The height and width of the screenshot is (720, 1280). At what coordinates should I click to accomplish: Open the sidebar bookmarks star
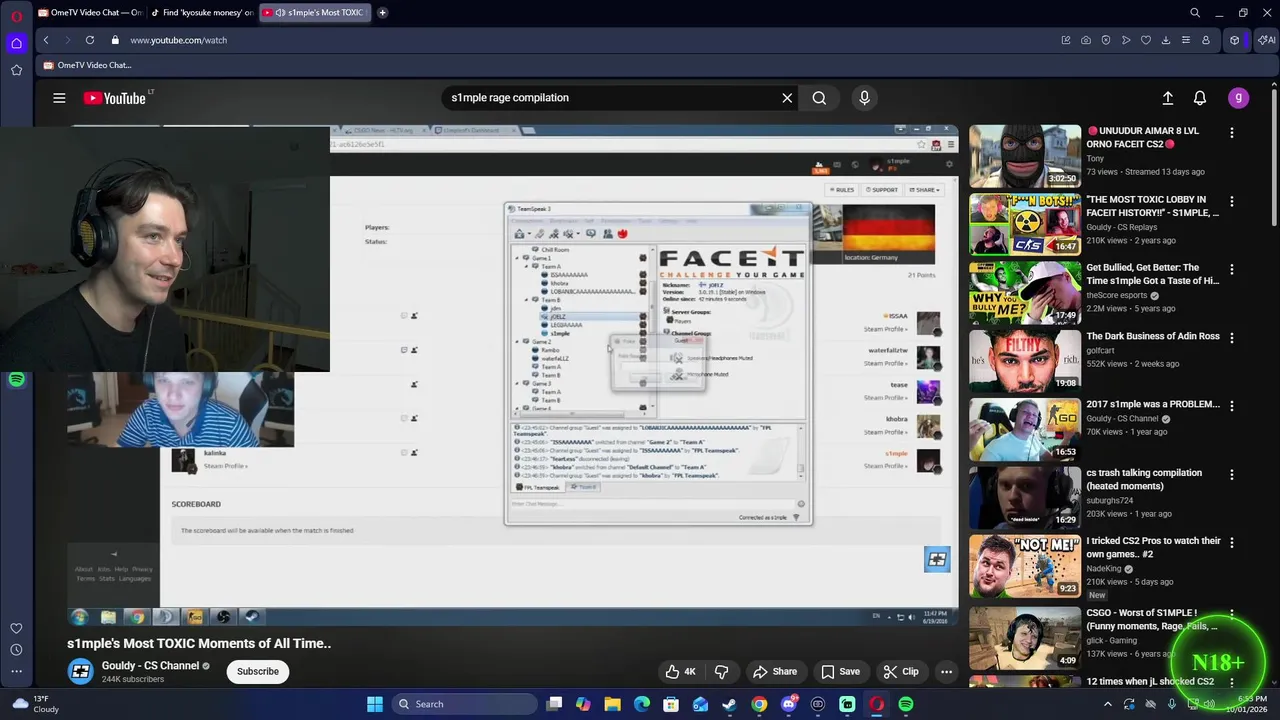tap(16, 70)
